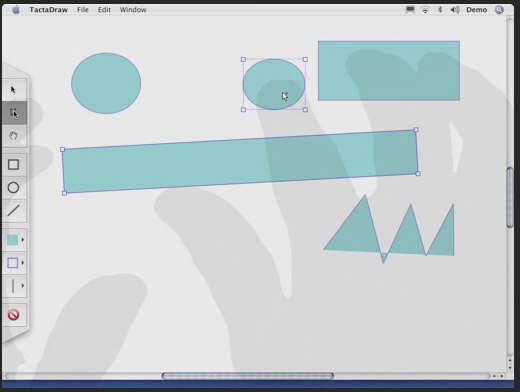Click the display icon in menu bar

click(410, 10)
